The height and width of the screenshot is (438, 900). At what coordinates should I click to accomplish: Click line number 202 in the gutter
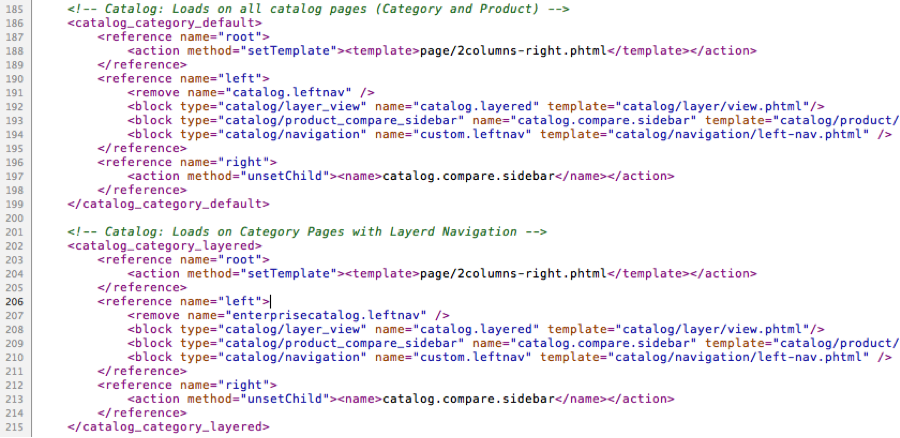point(13,246)
